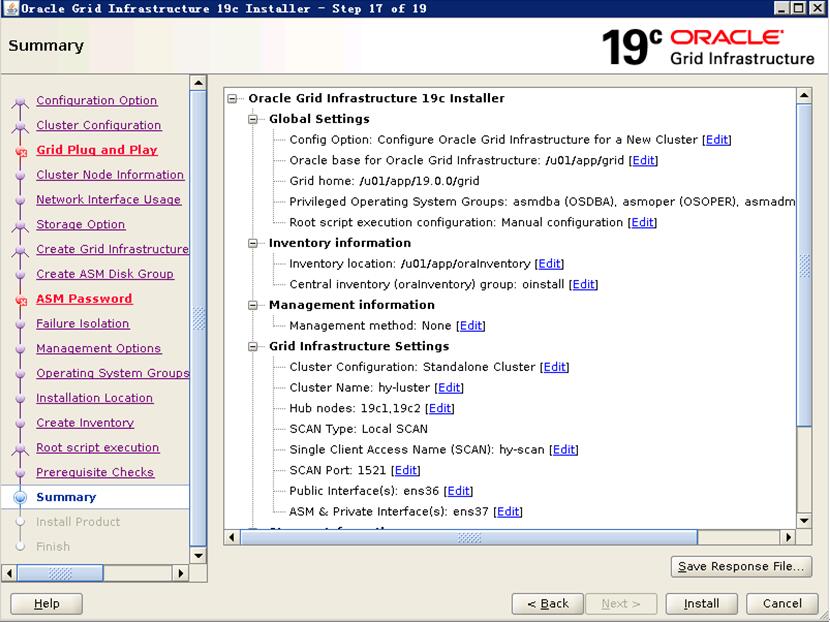Click the summary tree scroll-right arrow
830x622 pixels.
(x=788, y=537)
